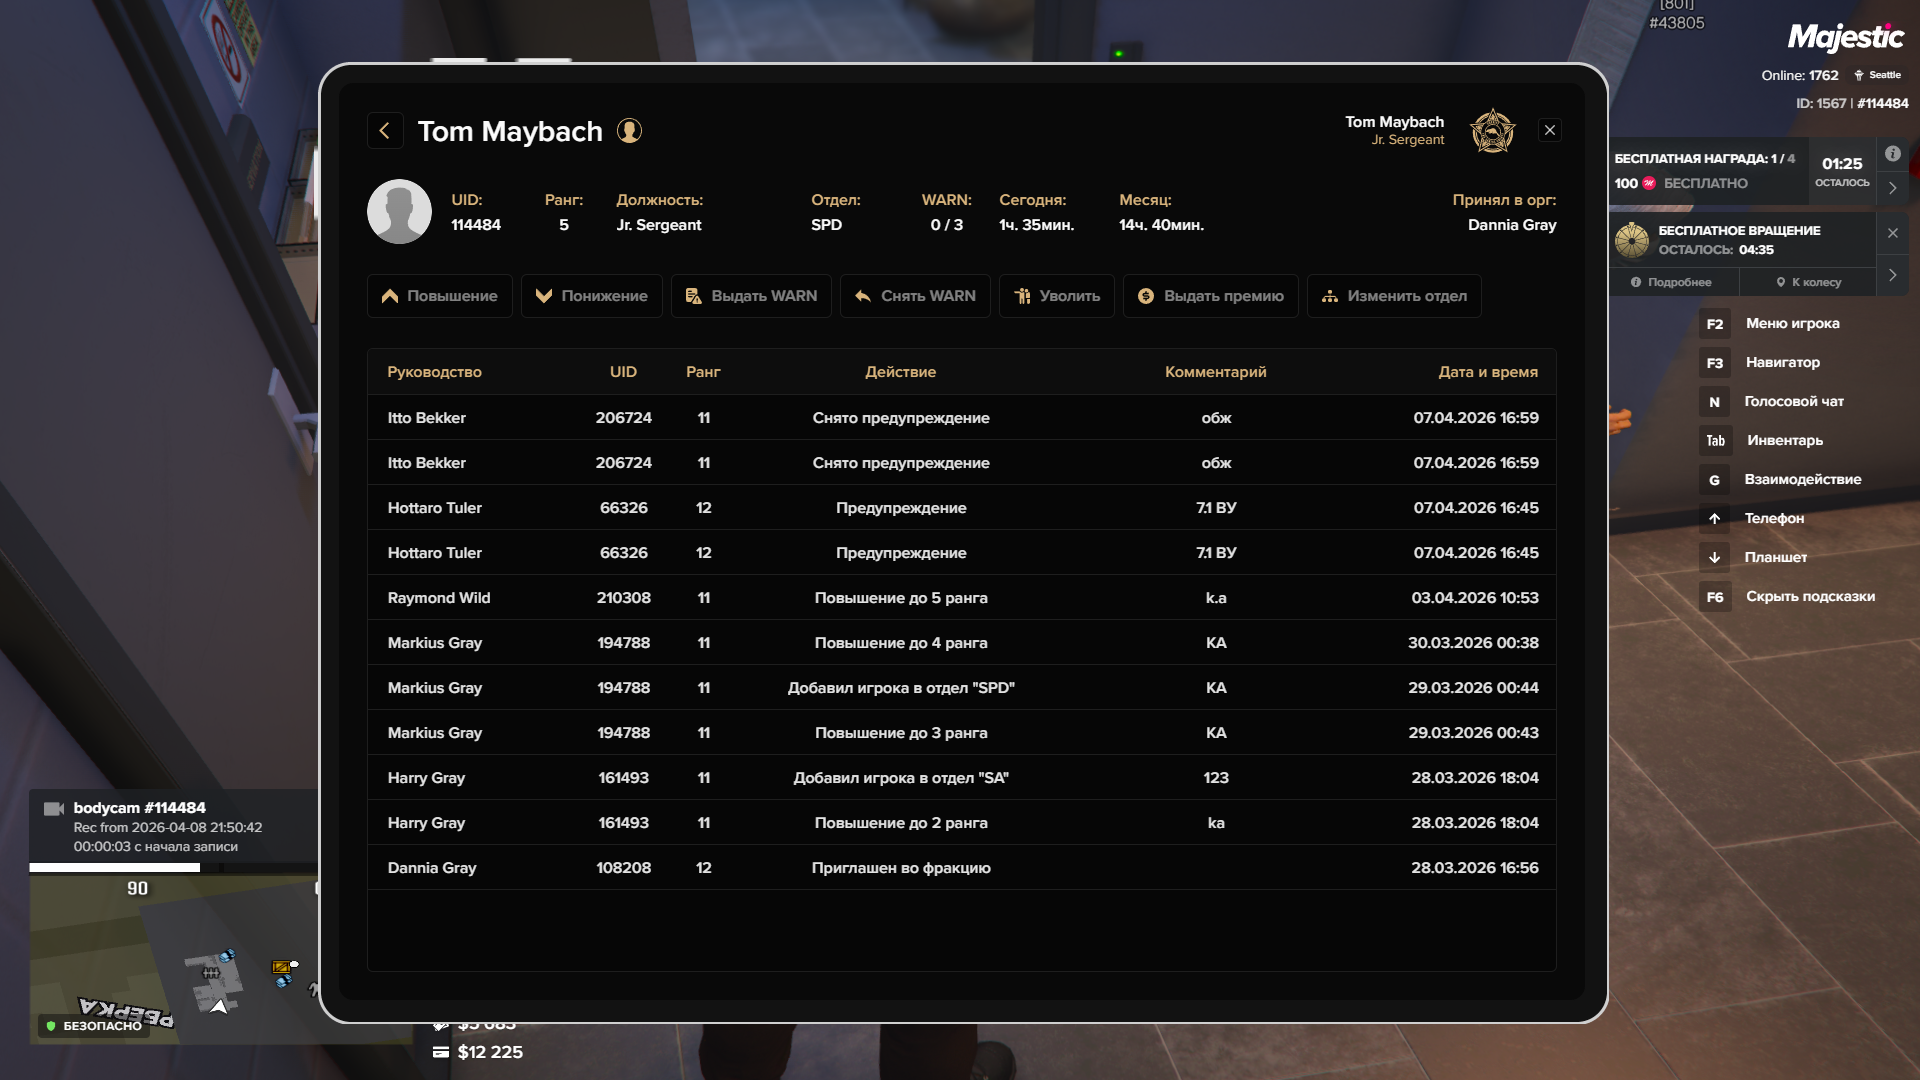The height and width of the screenshot is (1080, 1920).
Task: Click the Выдать WARN button
Action: (x=751, y=296)
